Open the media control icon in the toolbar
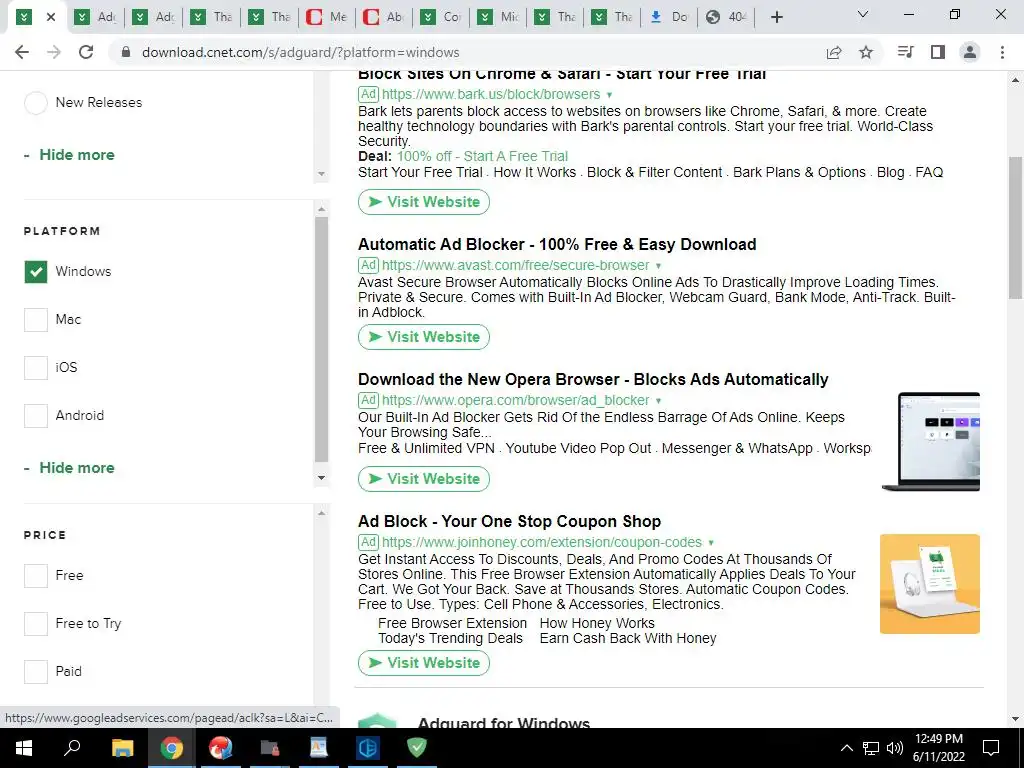 coord(906,52)
